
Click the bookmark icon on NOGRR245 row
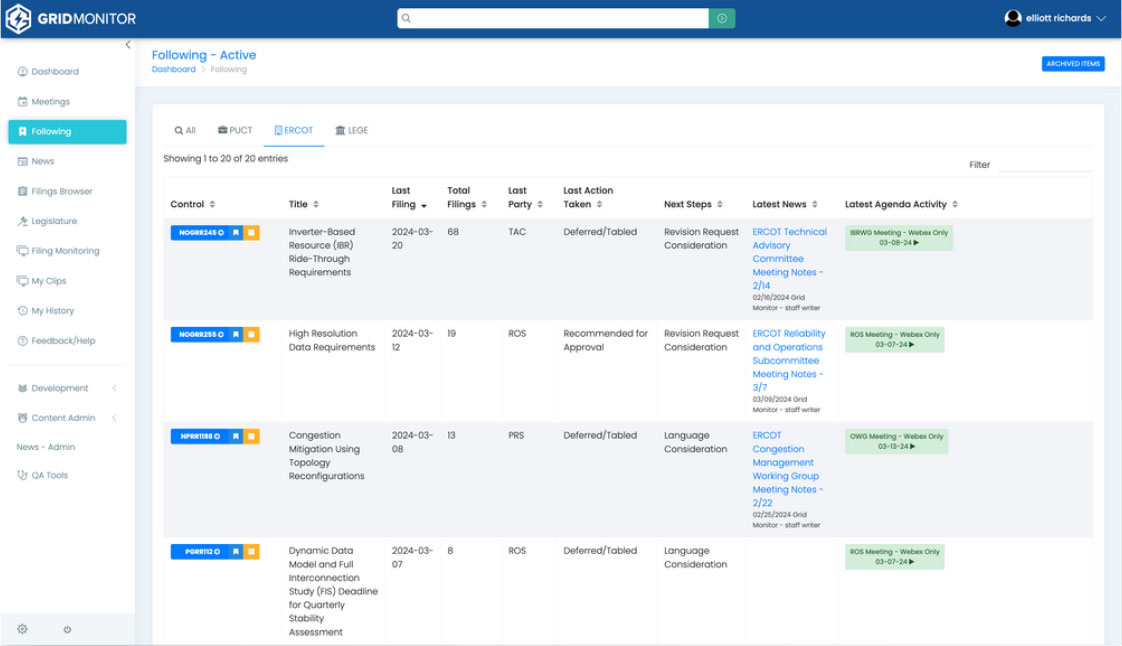pos(236,232)
